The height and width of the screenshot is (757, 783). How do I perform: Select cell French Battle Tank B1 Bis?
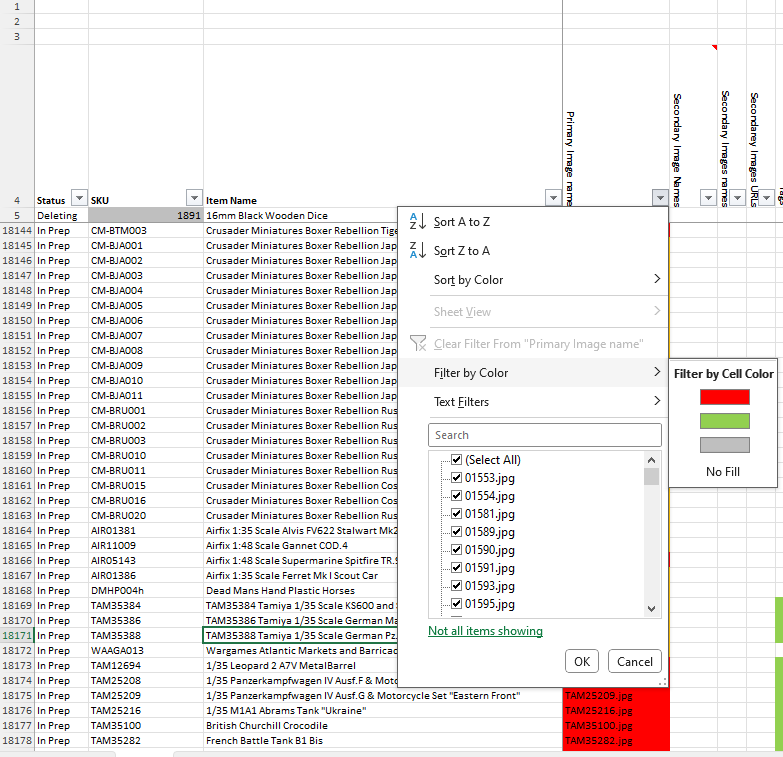pos(383,740)
